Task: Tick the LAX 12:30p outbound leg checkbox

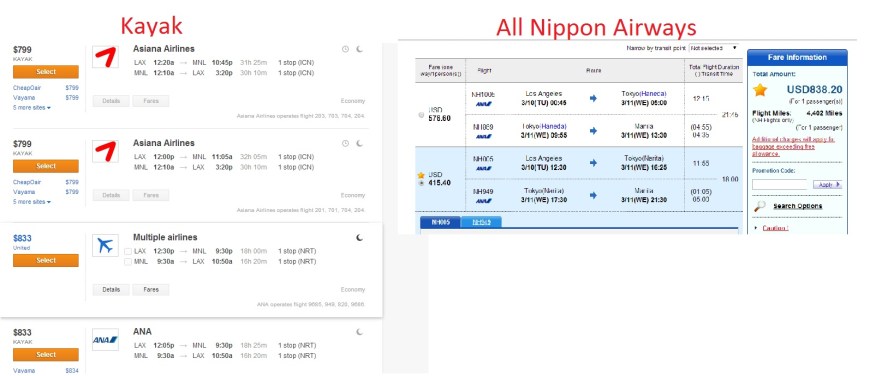Action: click(128, 251)
